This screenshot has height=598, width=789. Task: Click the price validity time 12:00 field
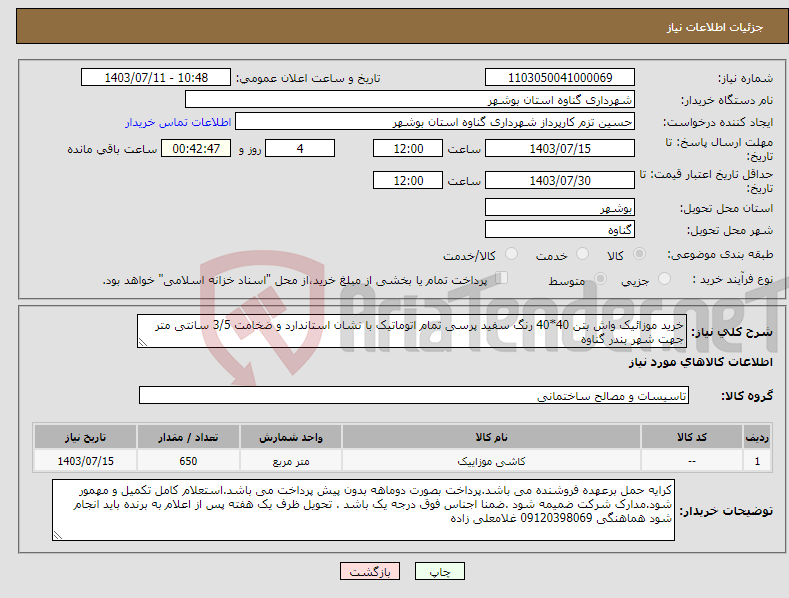(408, 180)
